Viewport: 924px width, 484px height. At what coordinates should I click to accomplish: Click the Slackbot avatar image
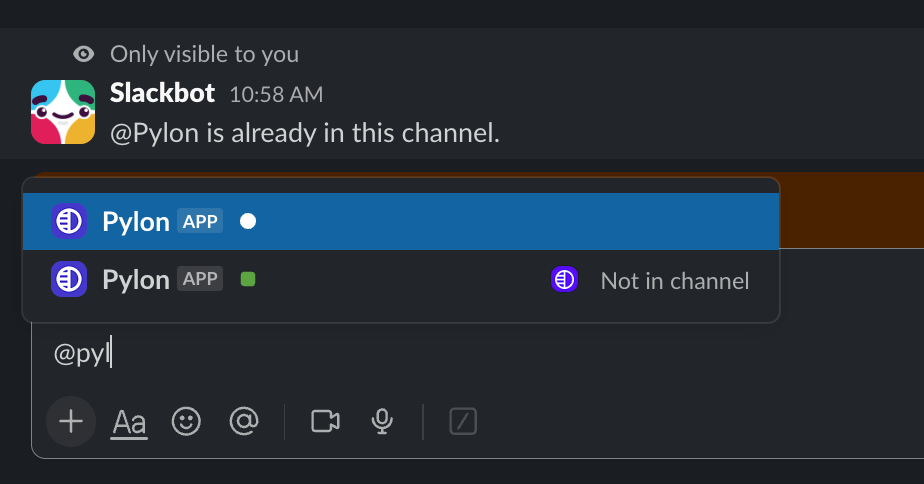pyautogui.click(x=63, y=112)
